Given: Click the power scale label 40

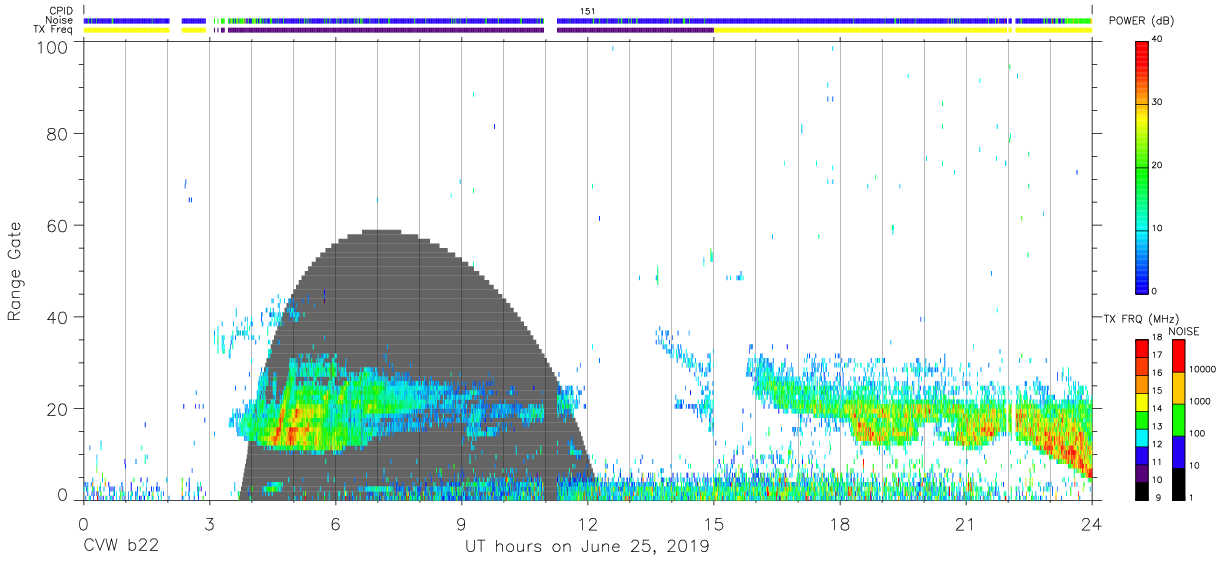Looking at the screenshot, I should point(1157,40).
